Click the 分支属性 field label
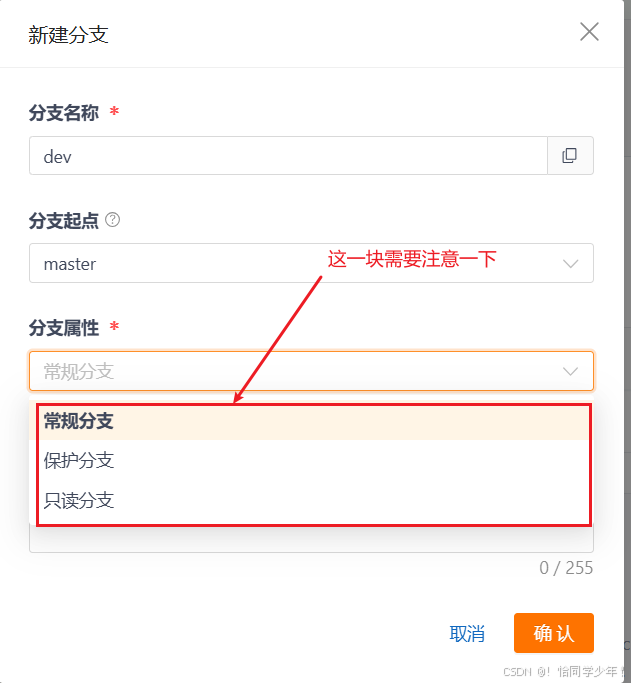 click(x=64, y=328)
